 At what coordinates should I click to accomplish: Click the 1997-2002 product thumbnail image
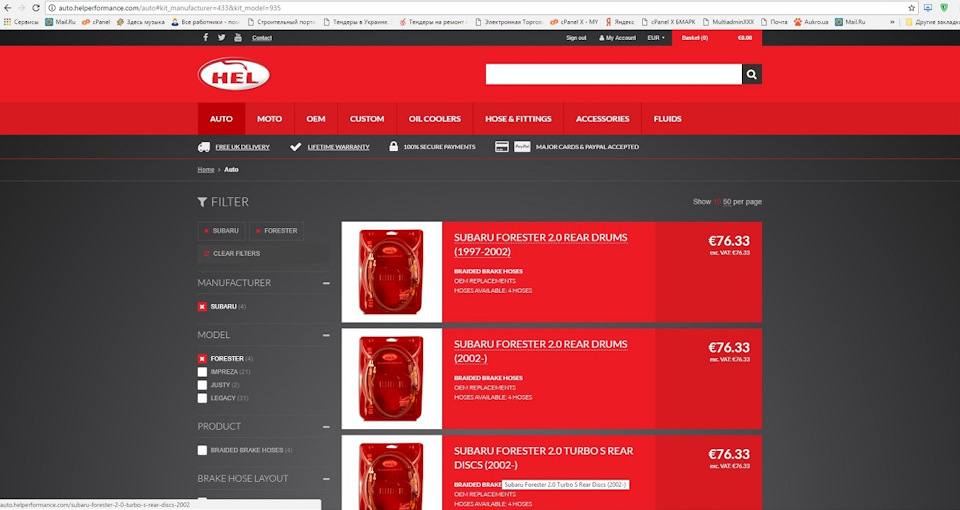(x=392, y=272)
